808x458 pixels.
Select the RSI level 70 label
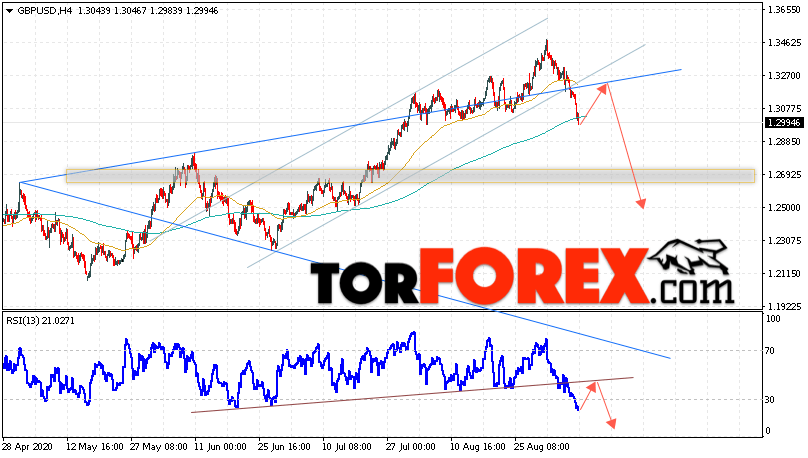click(x=770, y=351)
